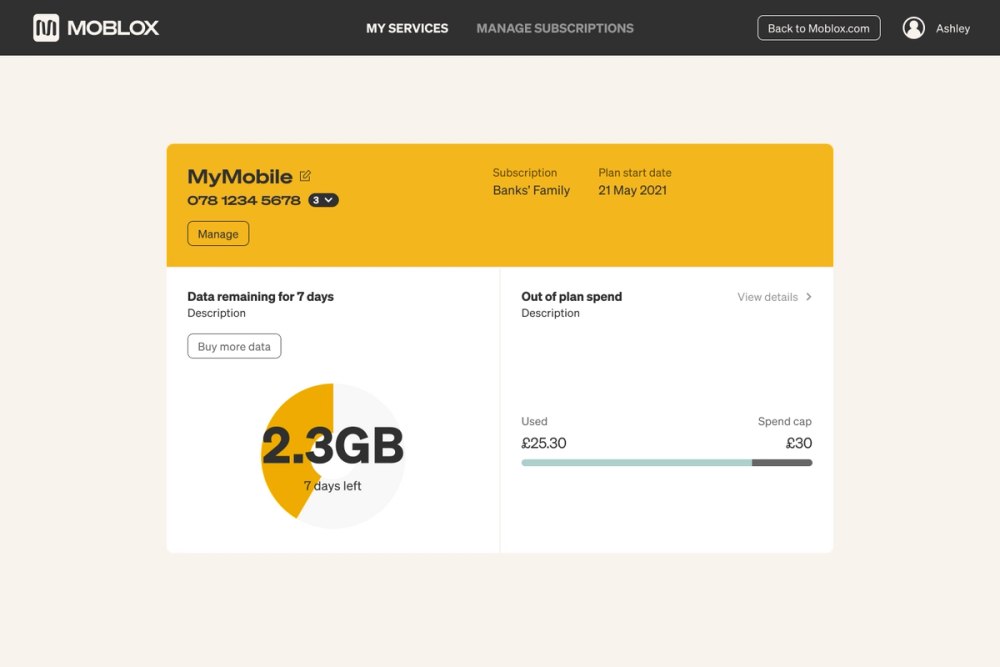Screen dimensions: 1000x667
Task: Click the Back to Moblox.com button
Action: [x=819, y=27]
